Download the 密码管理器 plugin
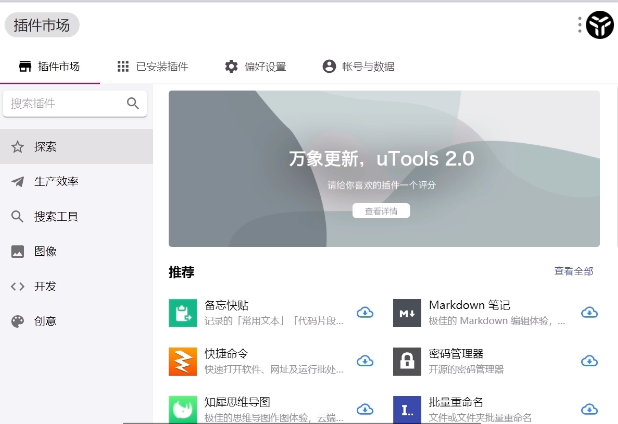Viewport: 618px width, 424px height. pos(589,361)
